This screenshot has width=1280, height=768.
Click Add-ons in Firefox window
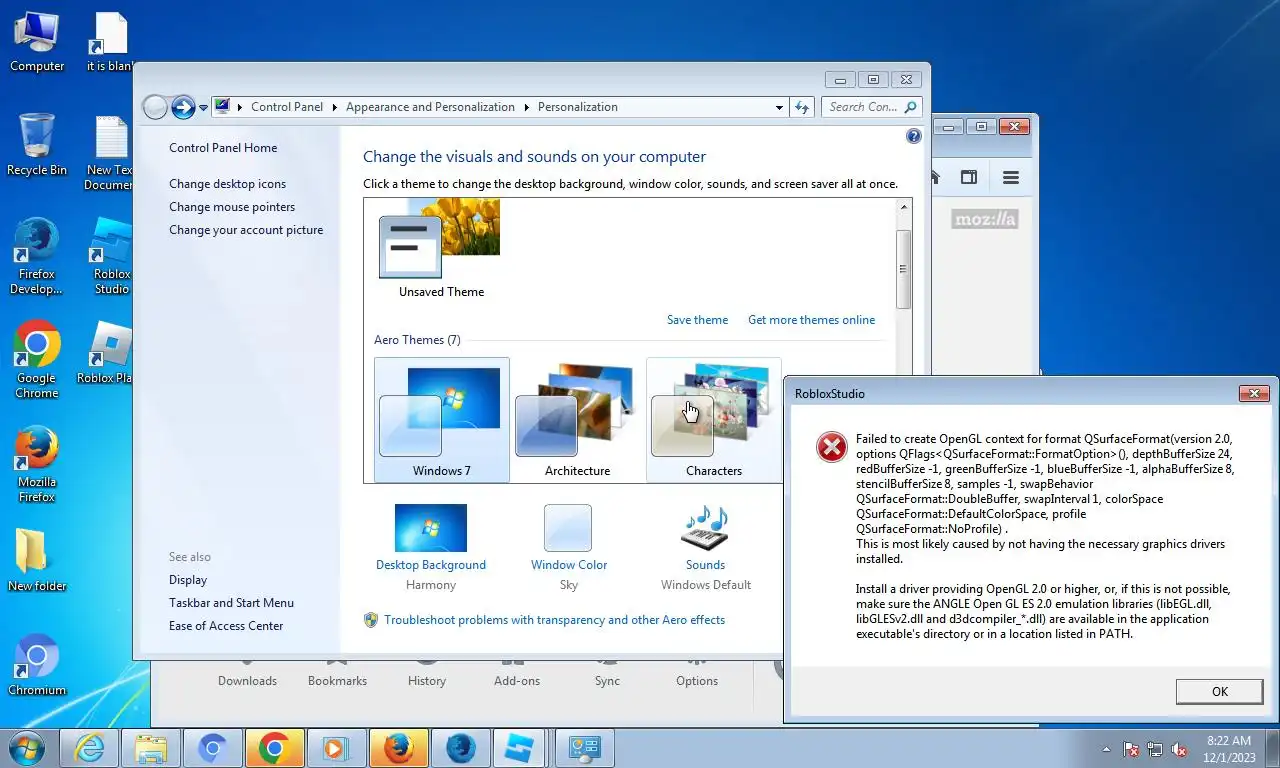517,681
